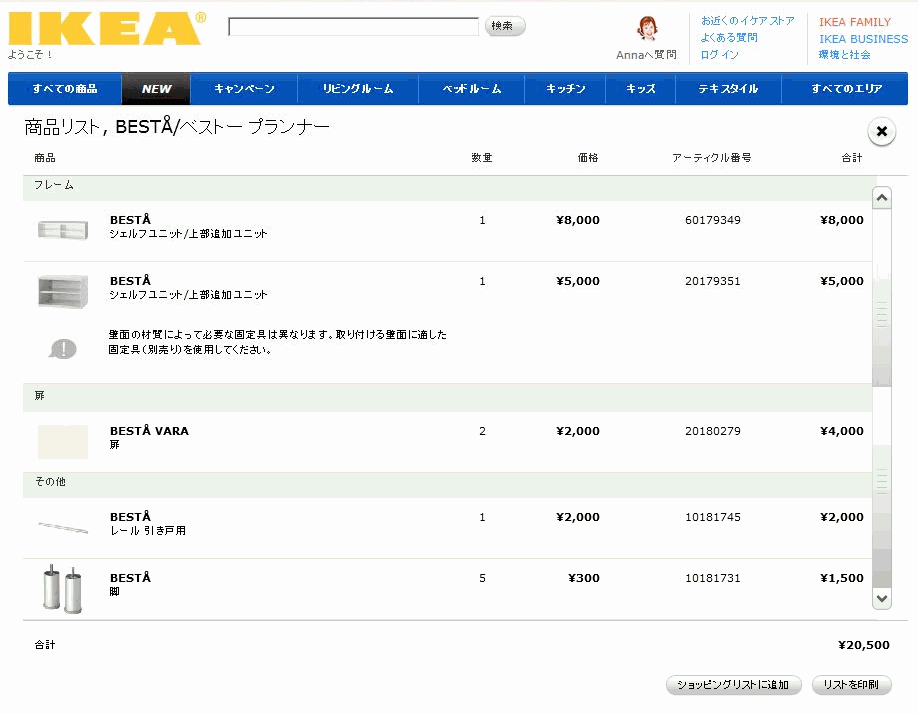
Task: Click the ¥300 unit price
Action: pyautogui.click(x=584, y=578)
